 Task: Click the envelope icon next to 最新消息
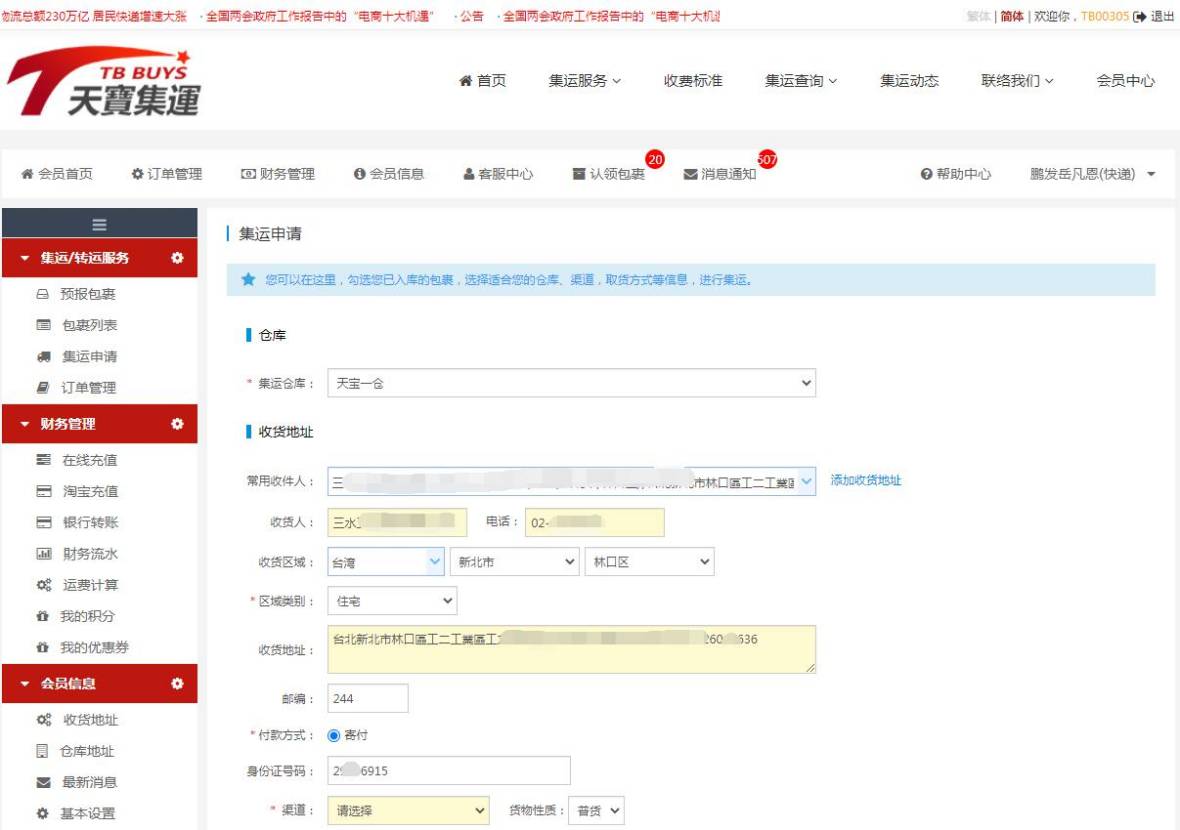tap(44, 783)
